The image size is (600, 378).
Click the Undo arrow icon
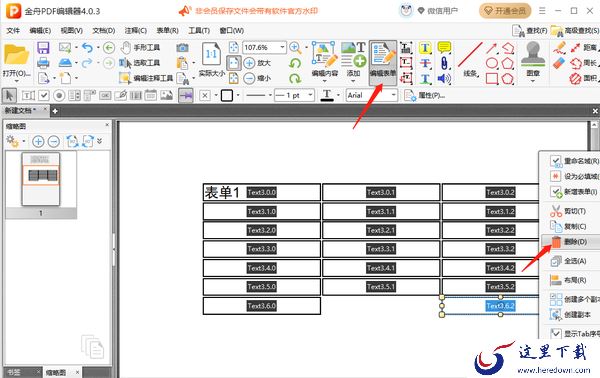coord(88,48)
